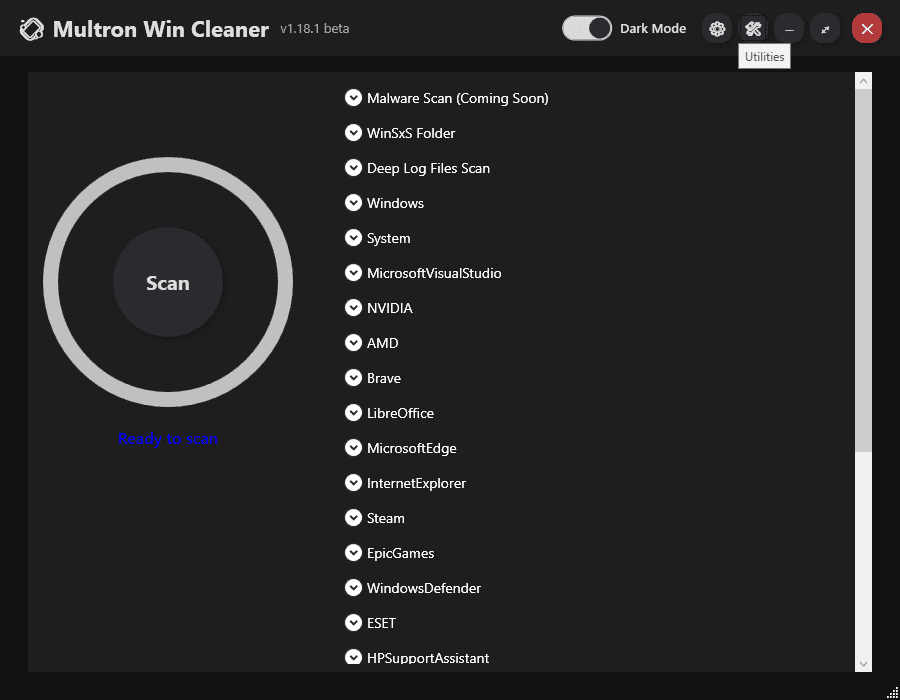Select the 'AMD' list label

382,343
